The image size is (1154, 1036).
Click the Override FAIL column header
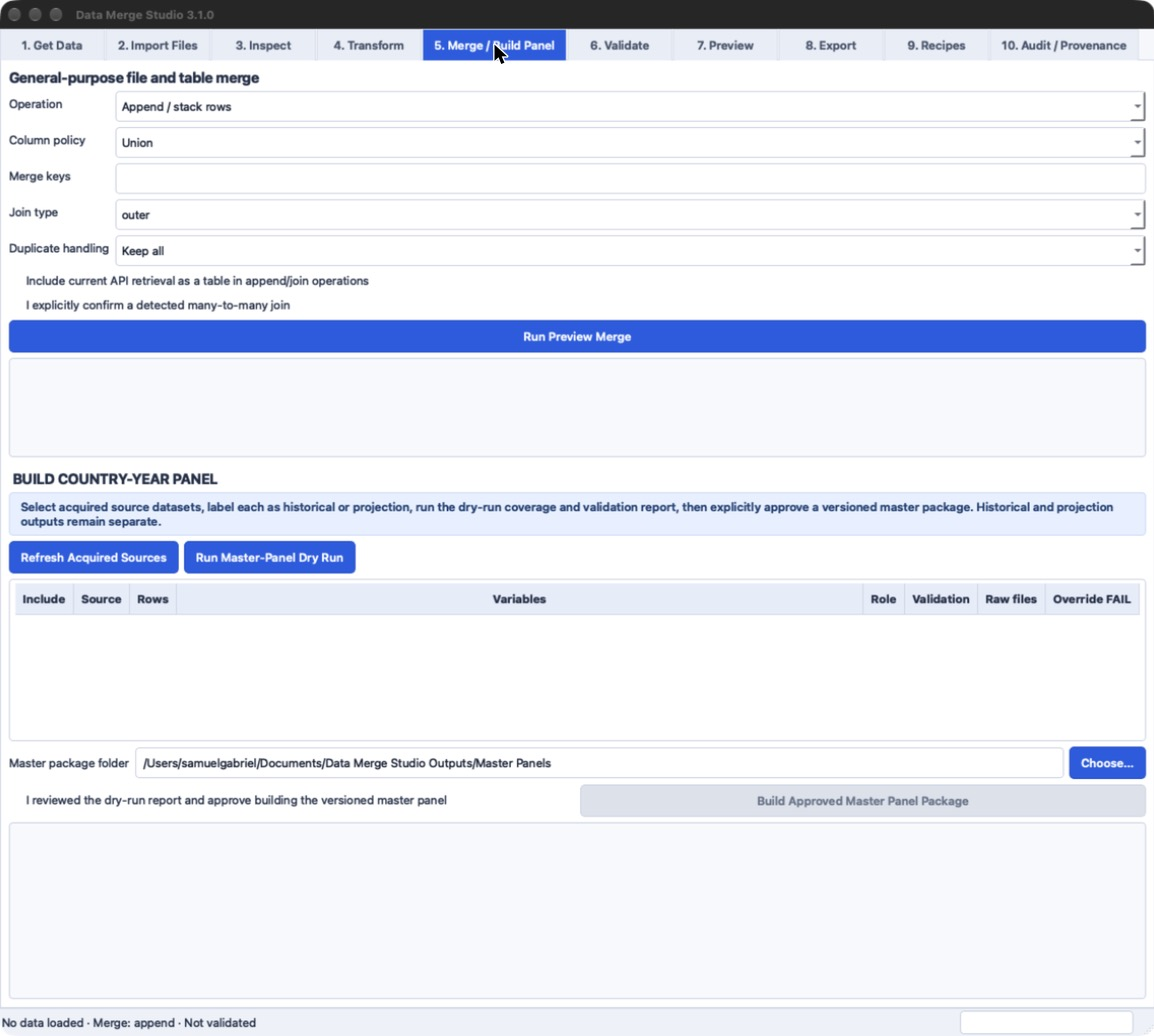[x=1091, y=599]
